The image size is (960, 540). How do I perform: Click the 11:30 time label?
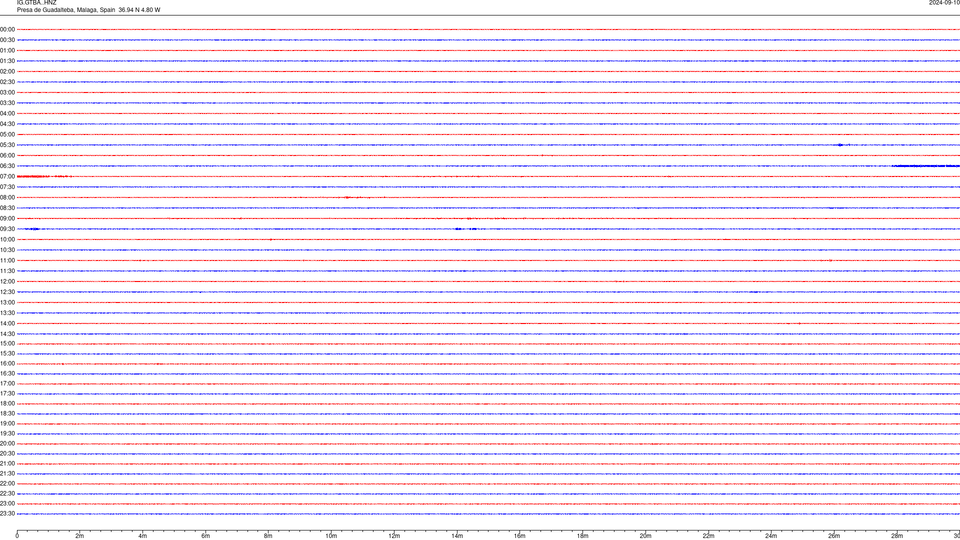coord(7,271)
